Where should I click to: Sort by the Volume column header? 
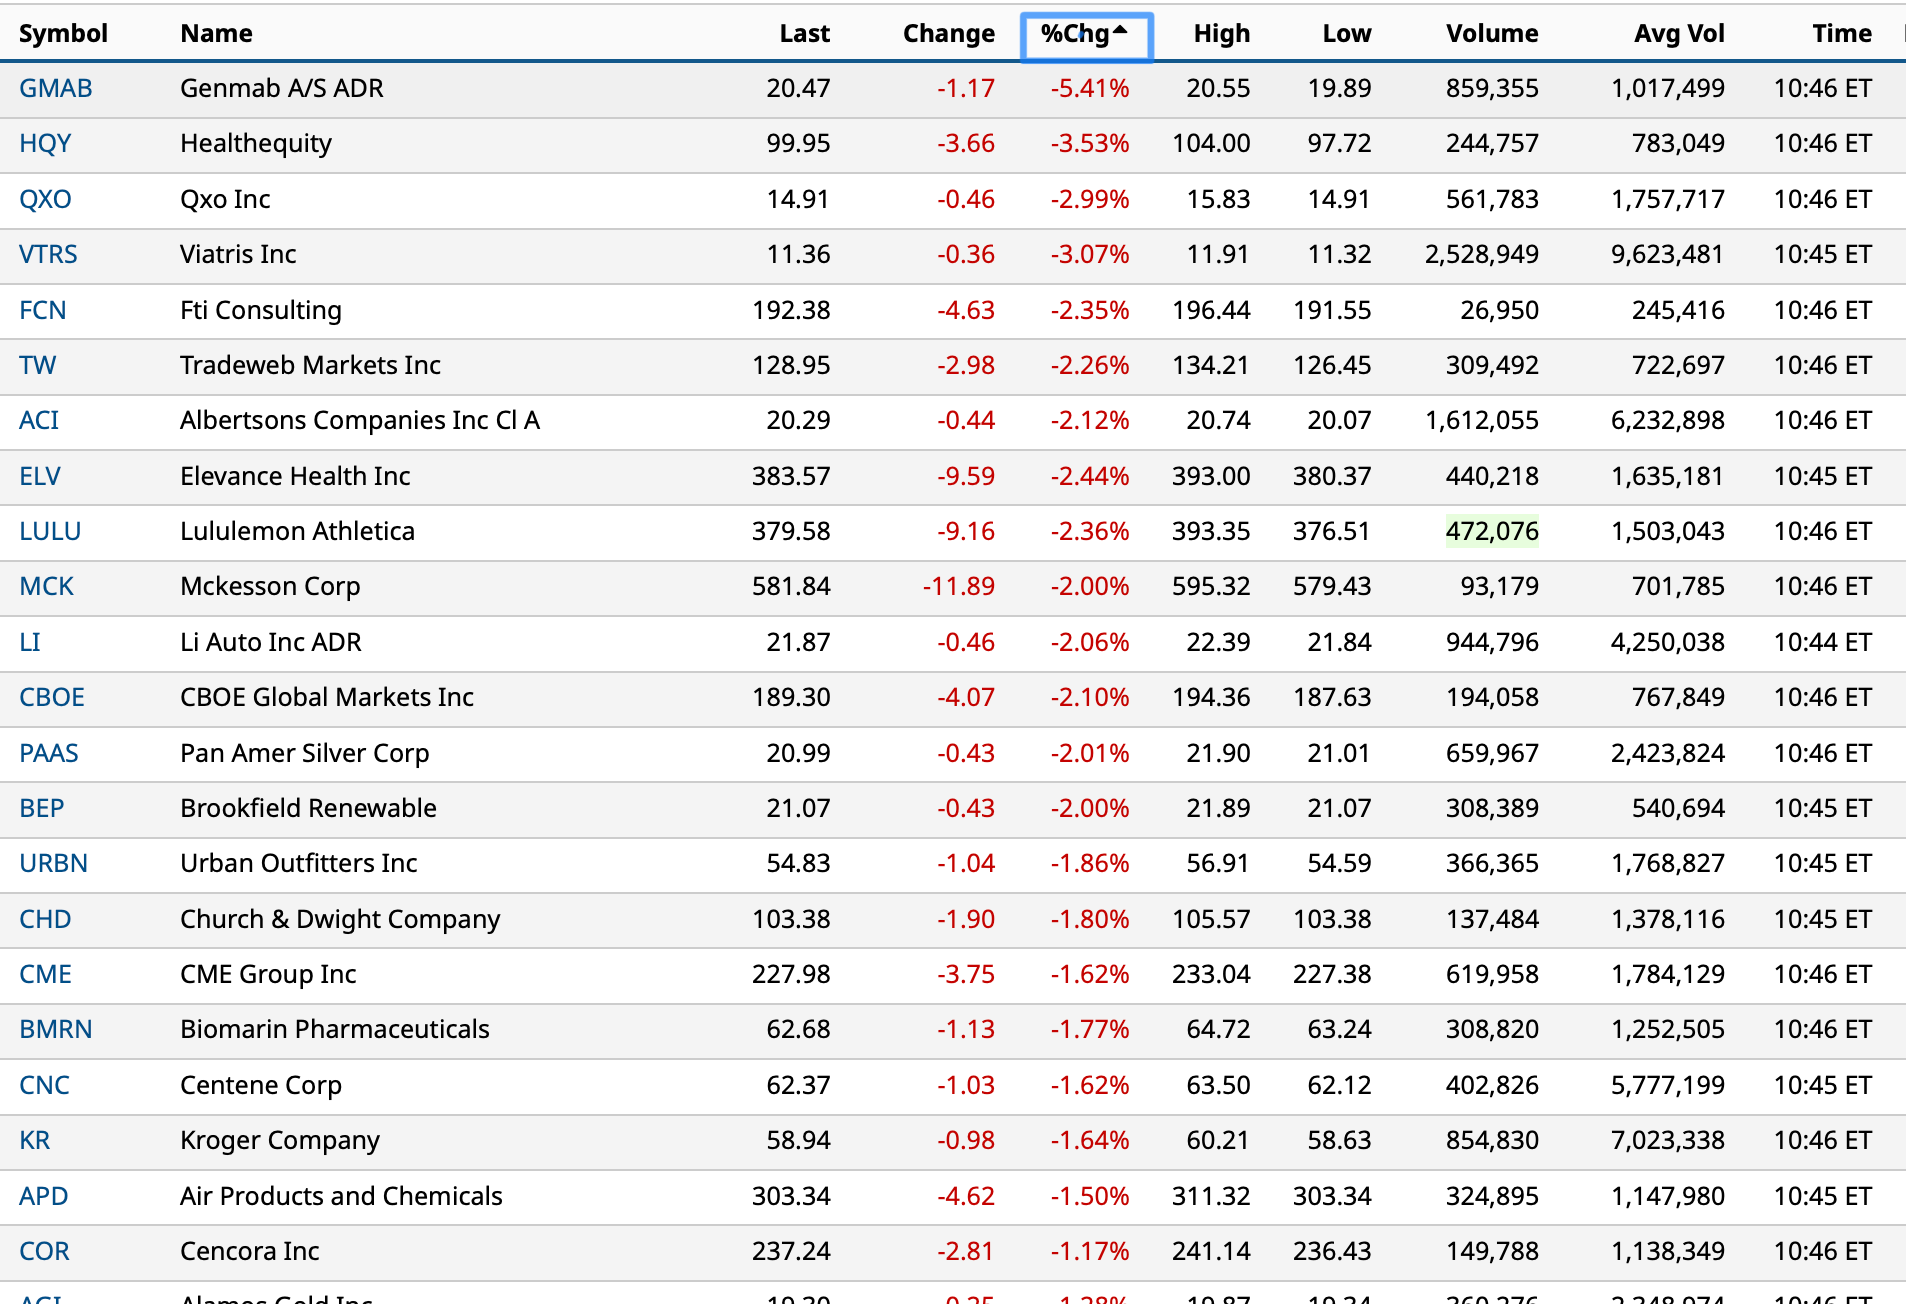coord(1491,34)
